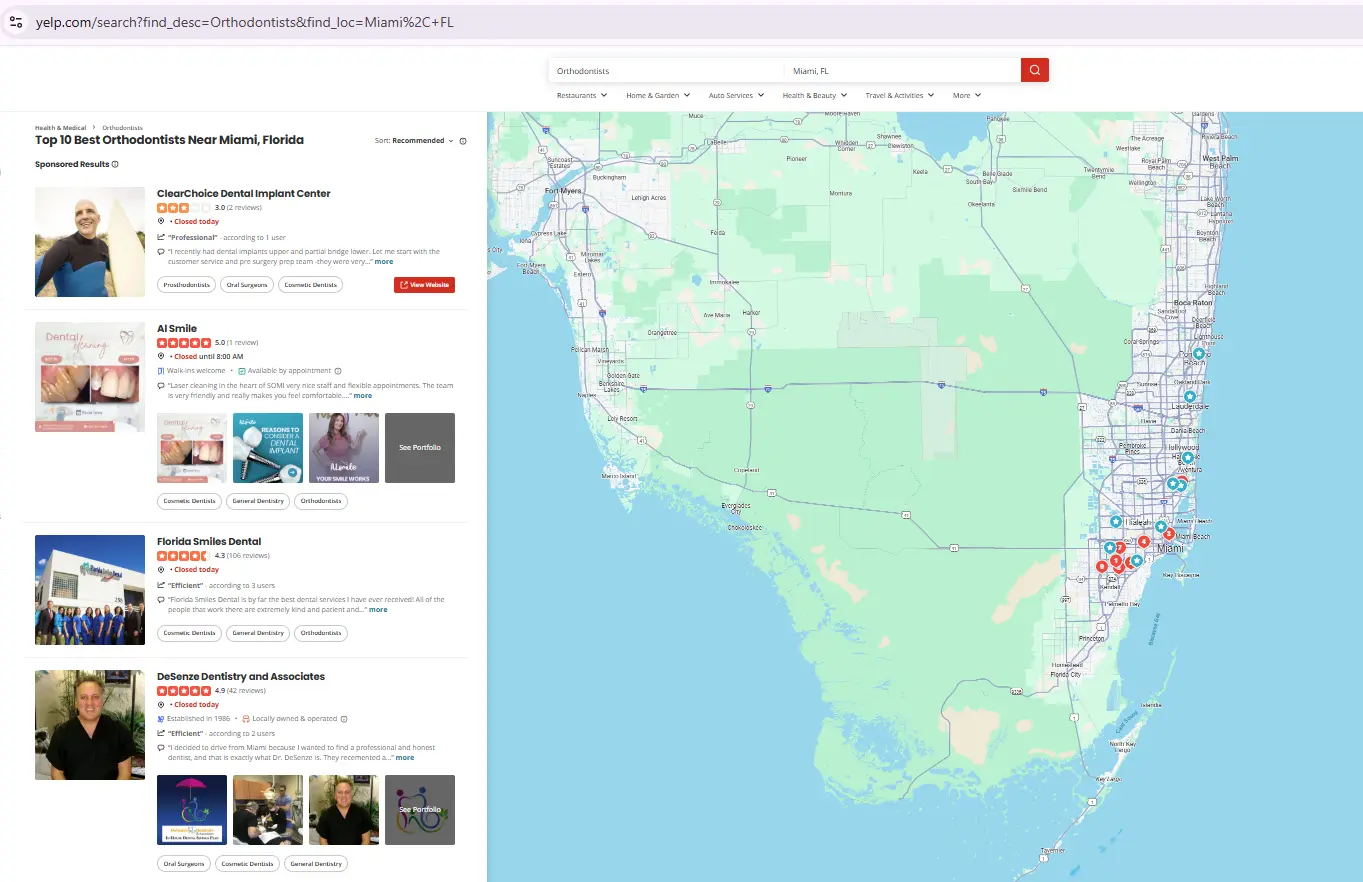Open the Sort: Recommended dropdown
The height and width of the screenshot is (882, 1363).
(x=414, y=141)
